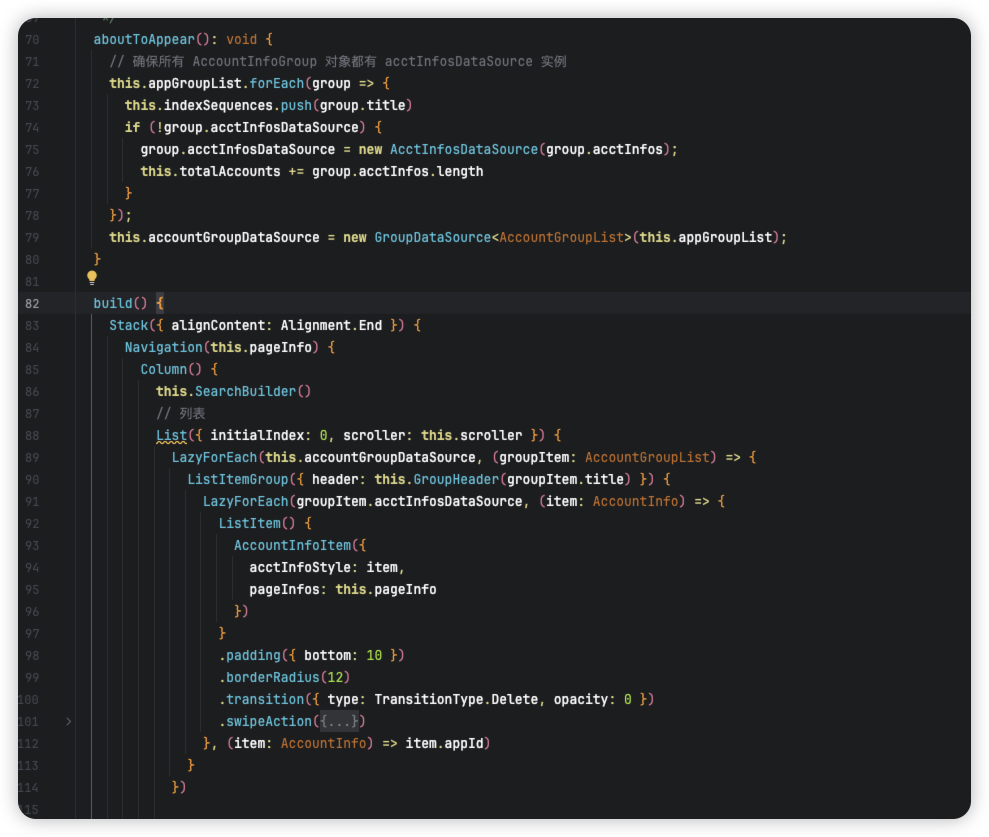Click the Stack component name

click(x=128, y=325)
